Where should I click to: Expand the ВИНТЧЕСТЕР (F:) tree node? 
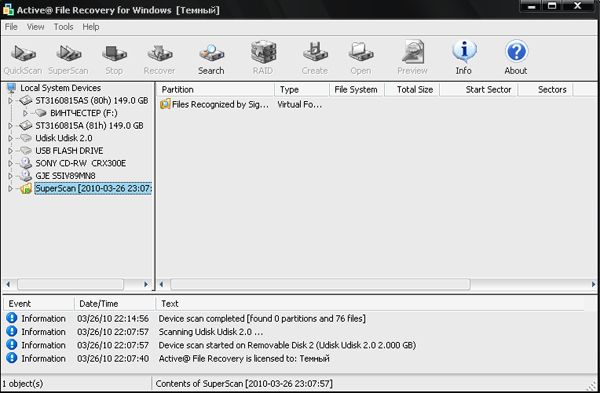coord(25,113)
